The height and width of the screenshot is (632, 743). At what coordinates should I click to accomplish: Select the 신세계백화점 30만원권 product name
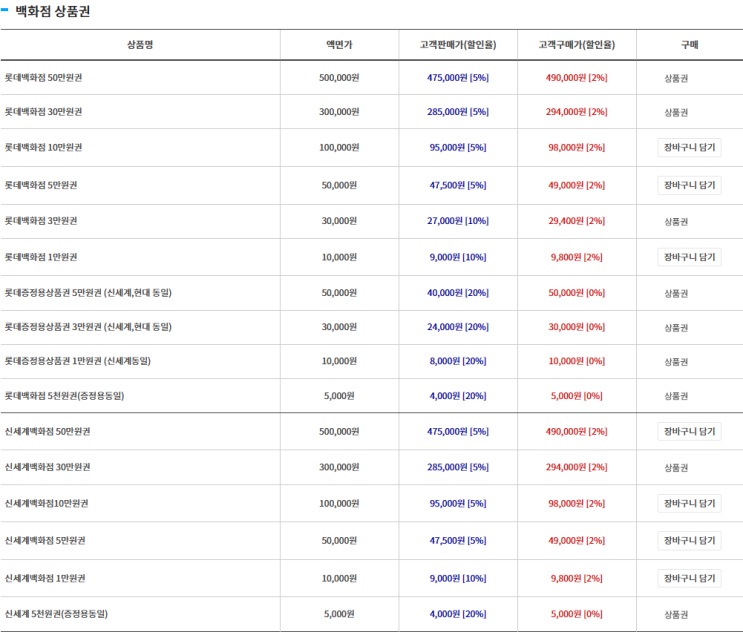pos(47,467)
